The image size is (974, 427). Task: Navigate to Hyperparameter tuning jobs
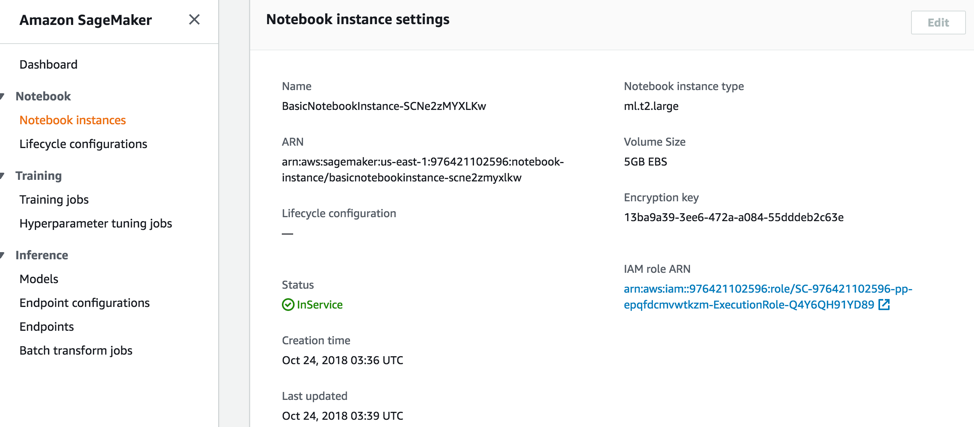click(95, 224)
